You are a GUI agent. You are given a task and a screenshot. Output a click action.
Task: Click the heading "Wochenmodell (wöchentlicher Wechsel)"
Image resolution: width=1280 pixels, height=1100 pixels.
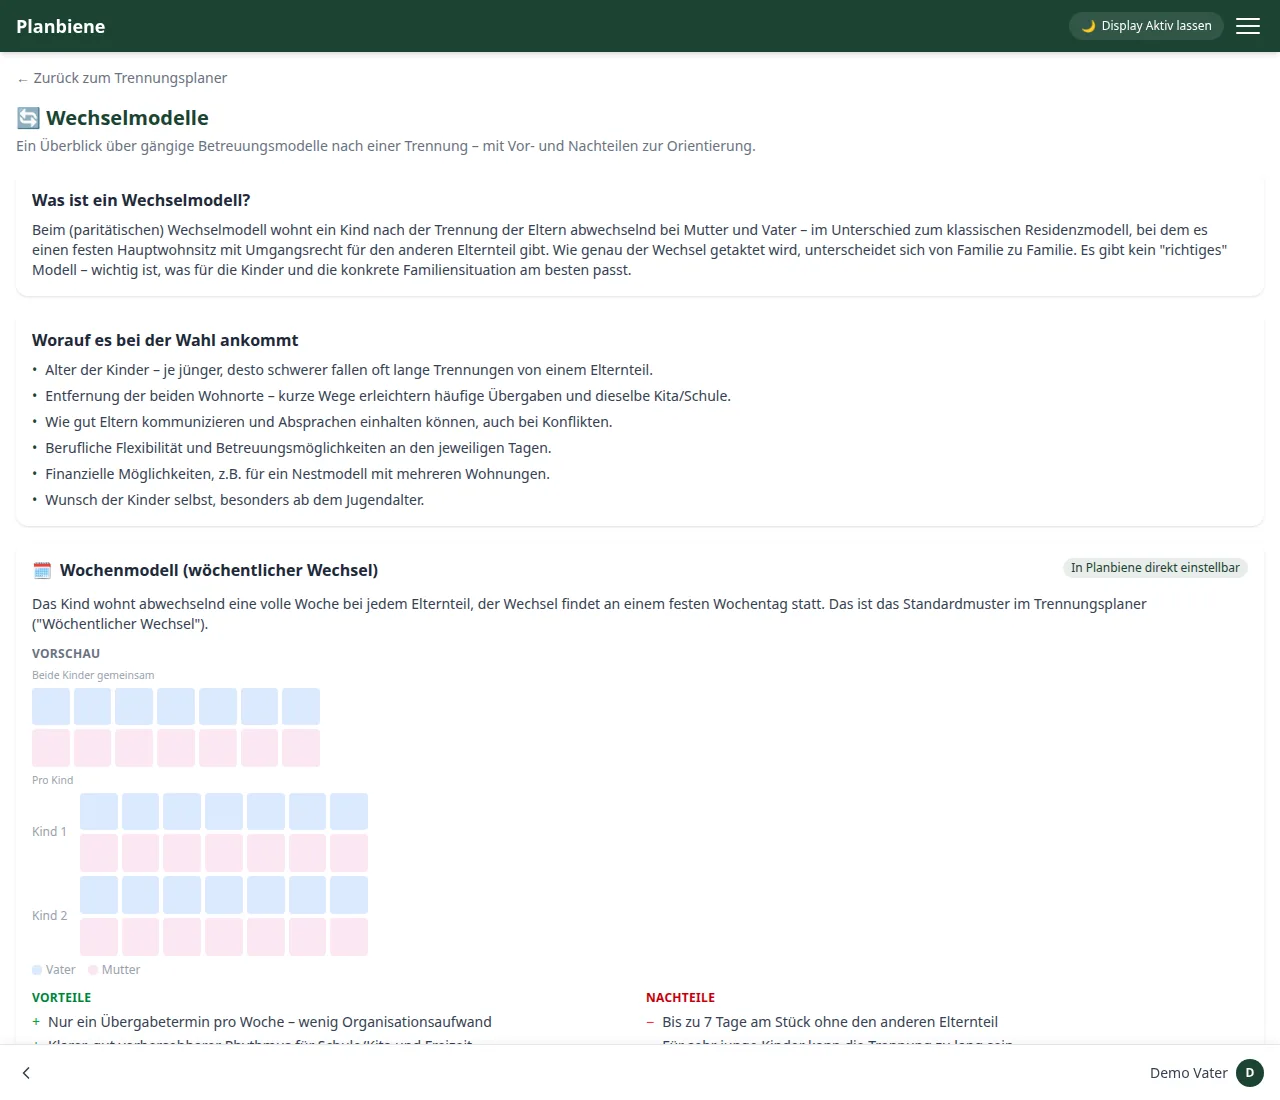point(219,570)
